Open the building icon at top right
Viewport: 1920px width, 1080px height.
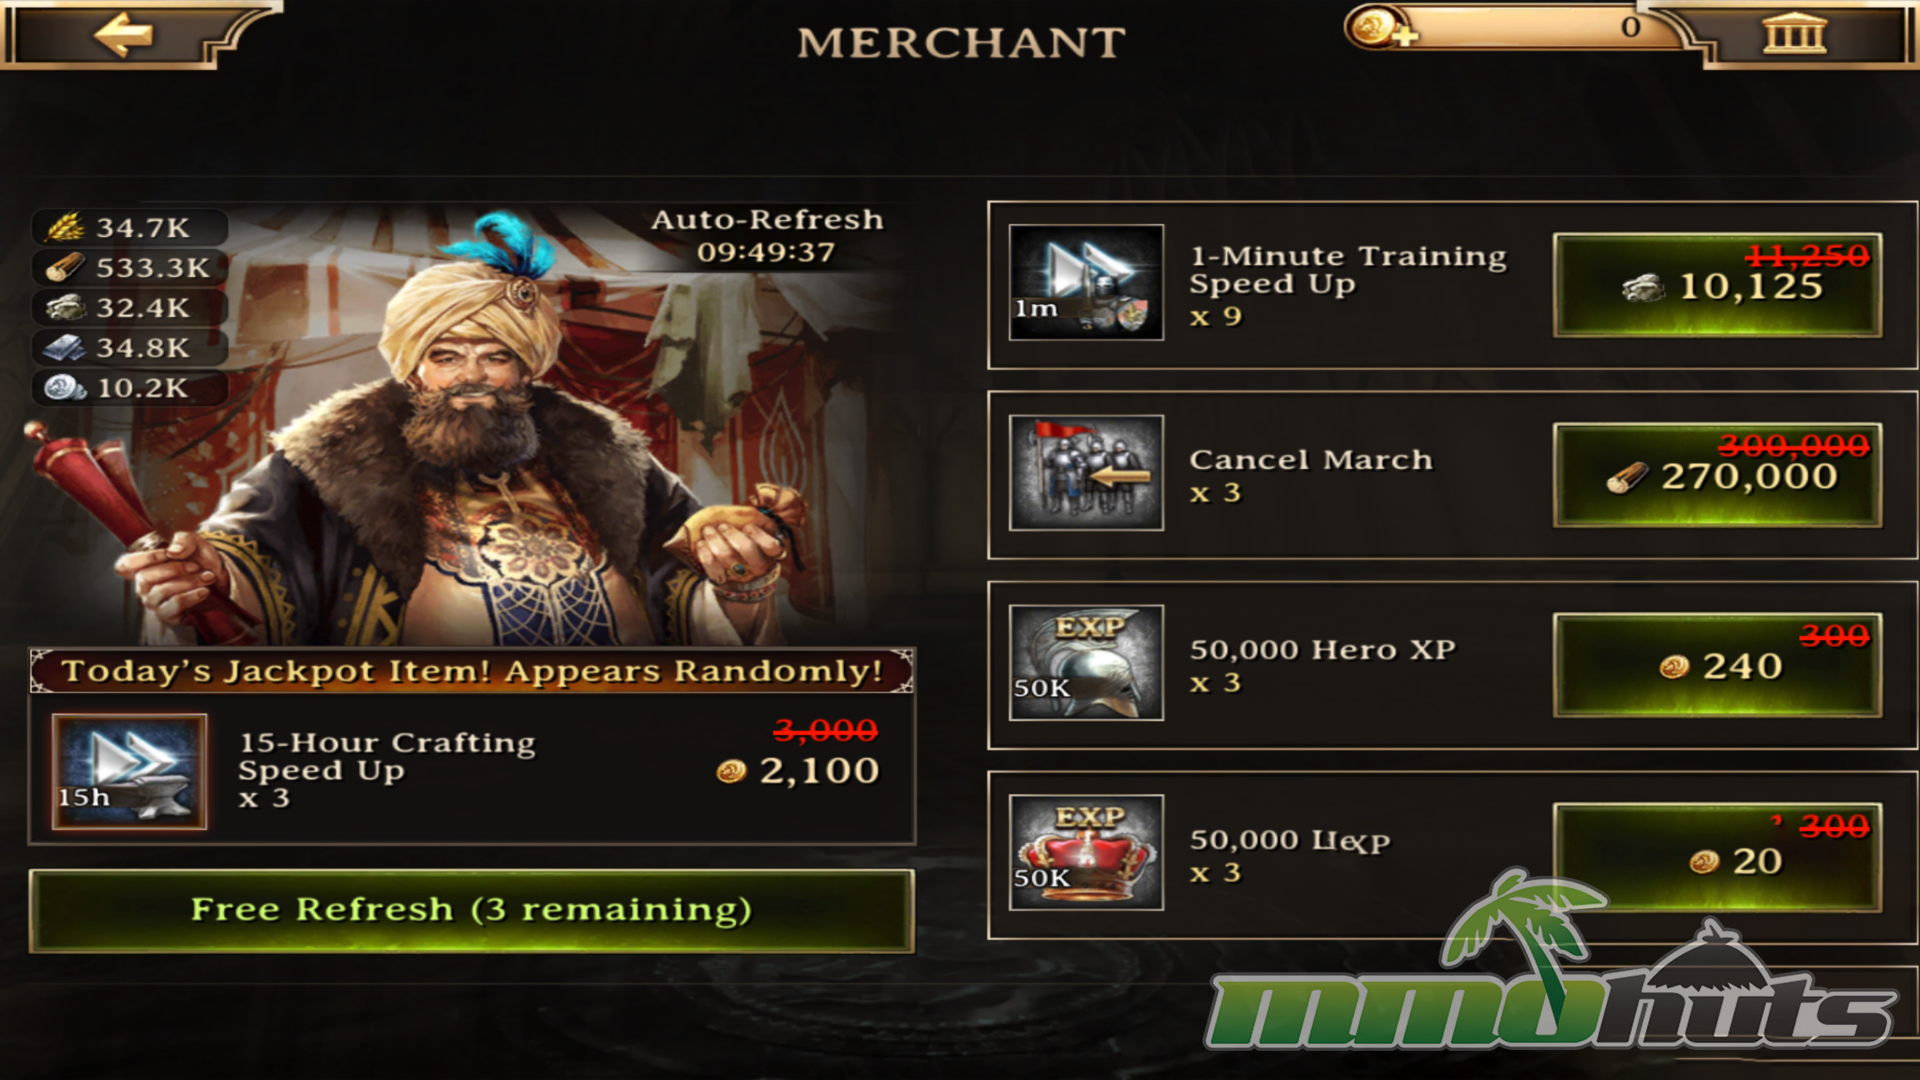tap(1794, 34)
